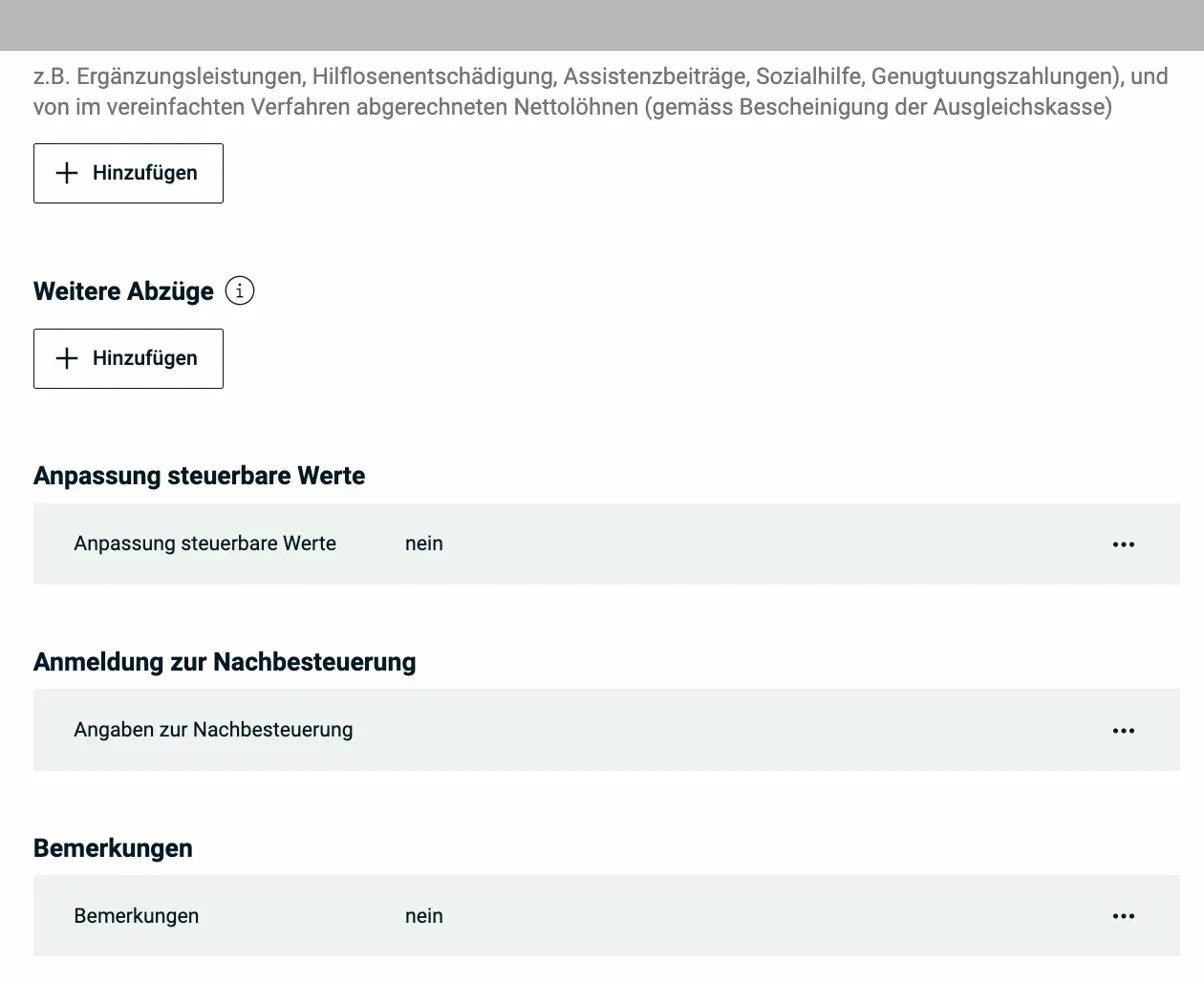Open the three-dot menu on Anpassung steuerbare Werte
The height and width of the screenshot is (982, 1204).
pyautogui.click(x=1124, y=543)
